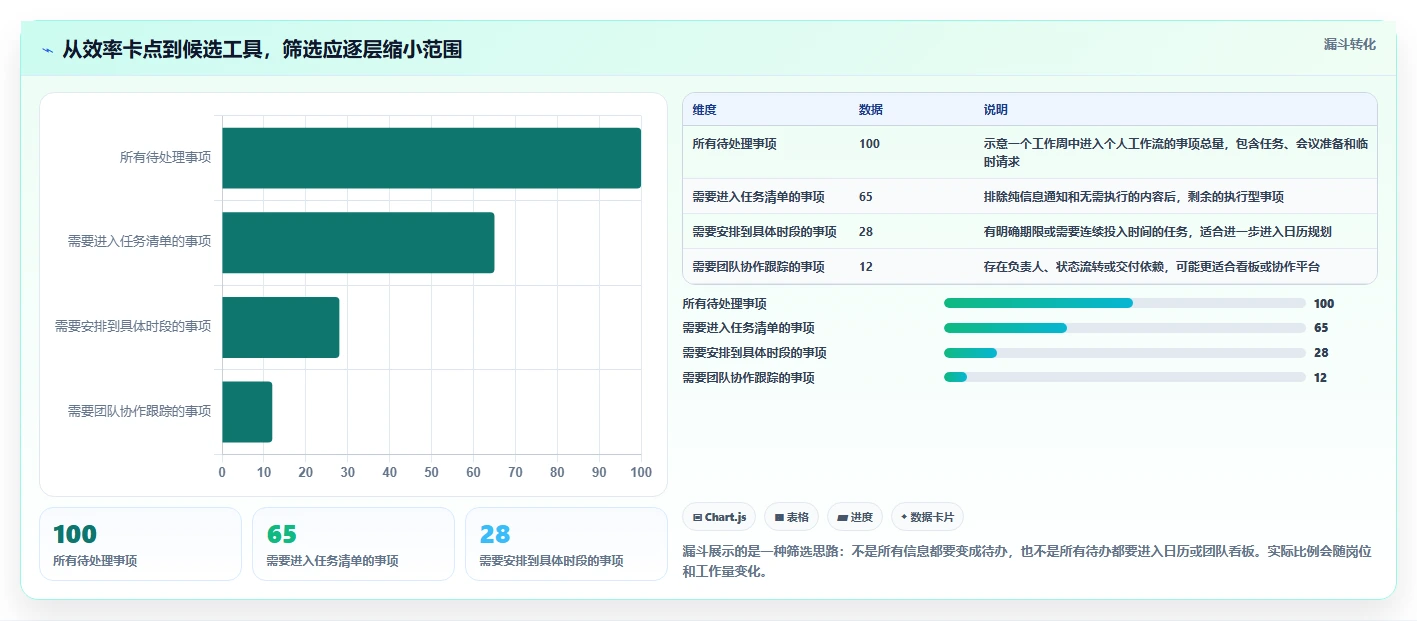Click the 需要进入任务清单的事项 progress bar

(1124, 328)
